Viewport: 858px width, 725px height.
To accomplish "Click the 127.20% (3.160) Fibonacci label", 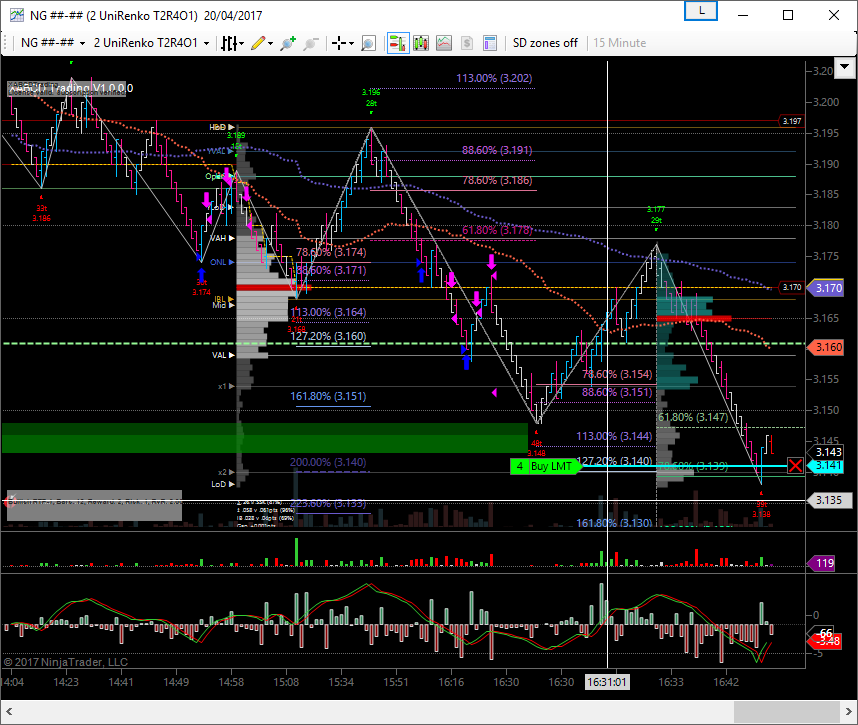I will coord(328,336).
